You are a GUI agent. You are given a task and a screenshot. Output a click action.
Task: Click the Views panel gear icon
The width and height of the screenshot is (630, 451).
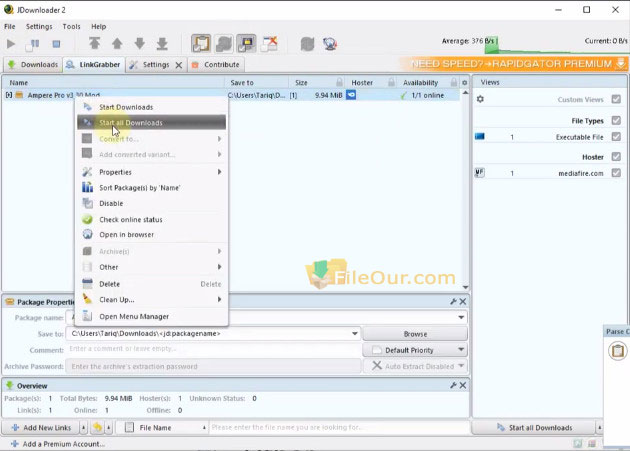point(480,99)
